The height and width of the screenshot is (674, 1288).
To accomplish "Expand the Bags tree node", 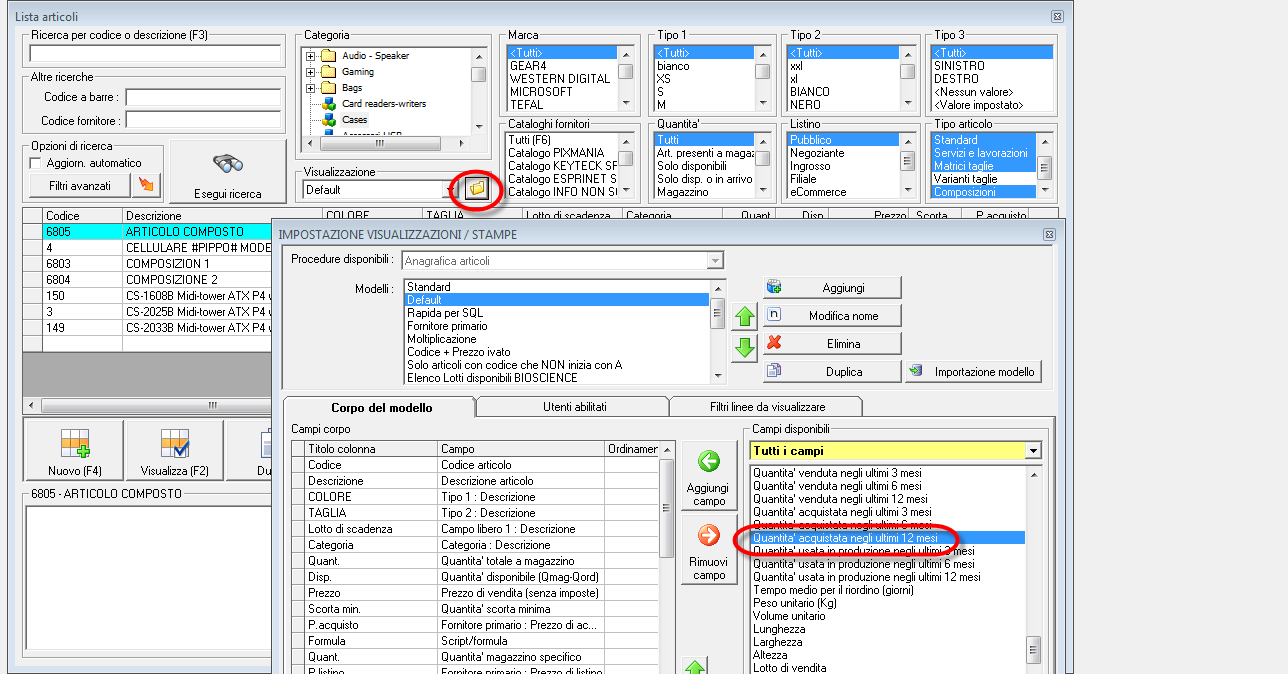I will click(311, 88).
